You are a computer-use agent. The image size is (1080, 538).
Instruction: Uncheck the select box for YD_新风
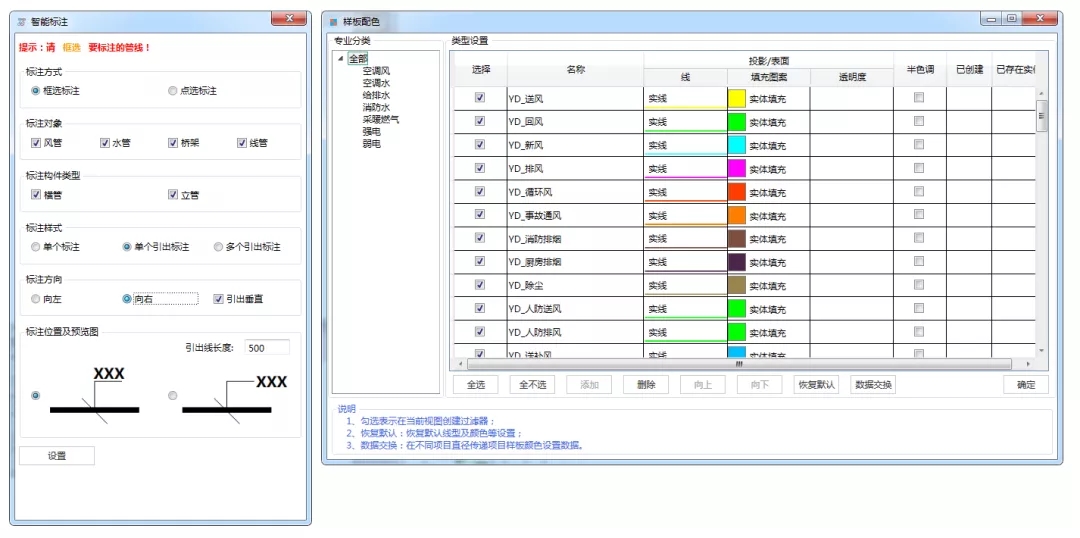pos(480,145)
